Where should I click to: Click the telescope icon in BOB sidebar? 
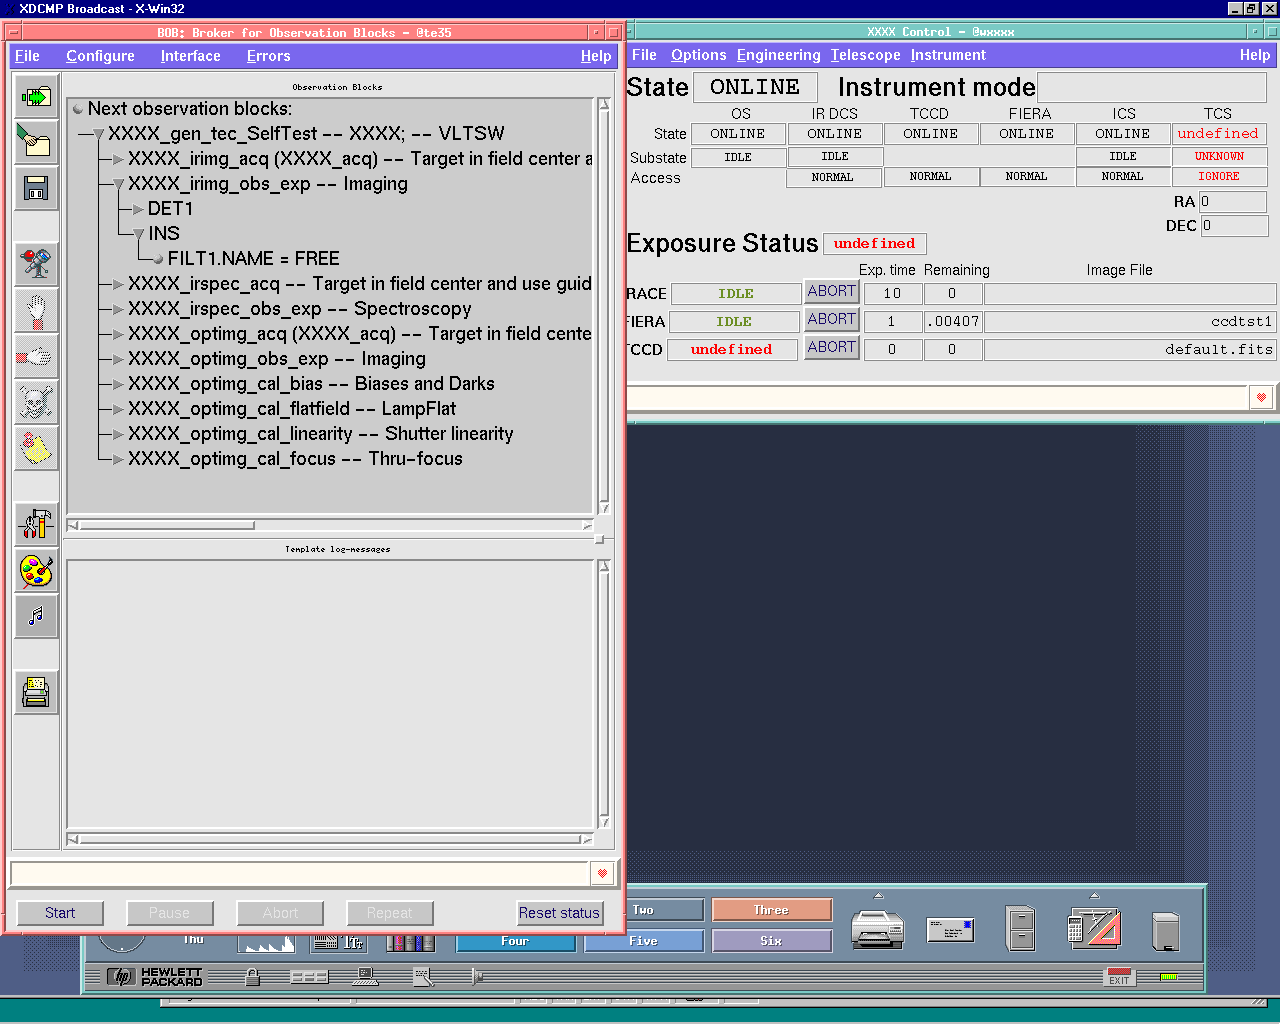(36, 264)
